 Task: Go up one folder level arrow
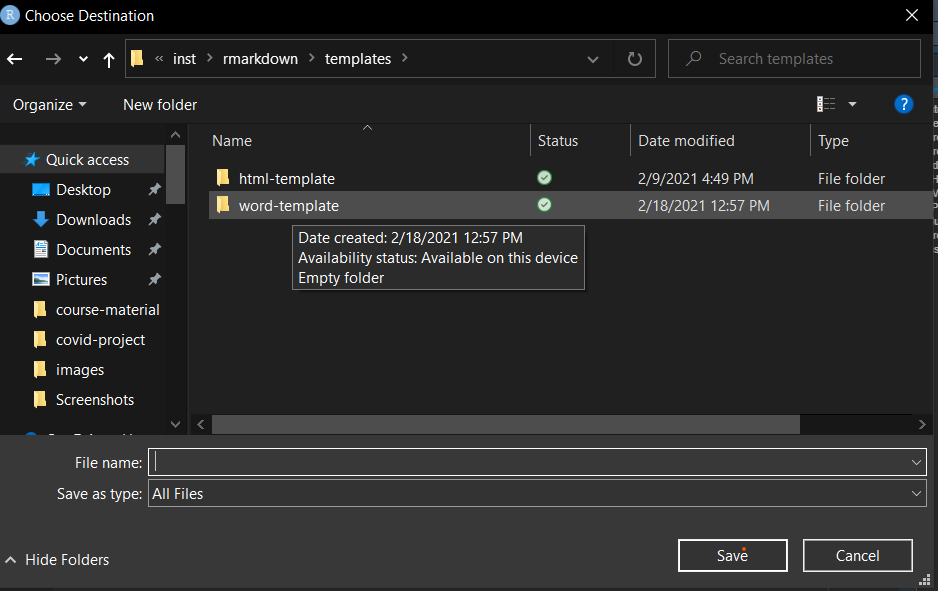[109, 59]
